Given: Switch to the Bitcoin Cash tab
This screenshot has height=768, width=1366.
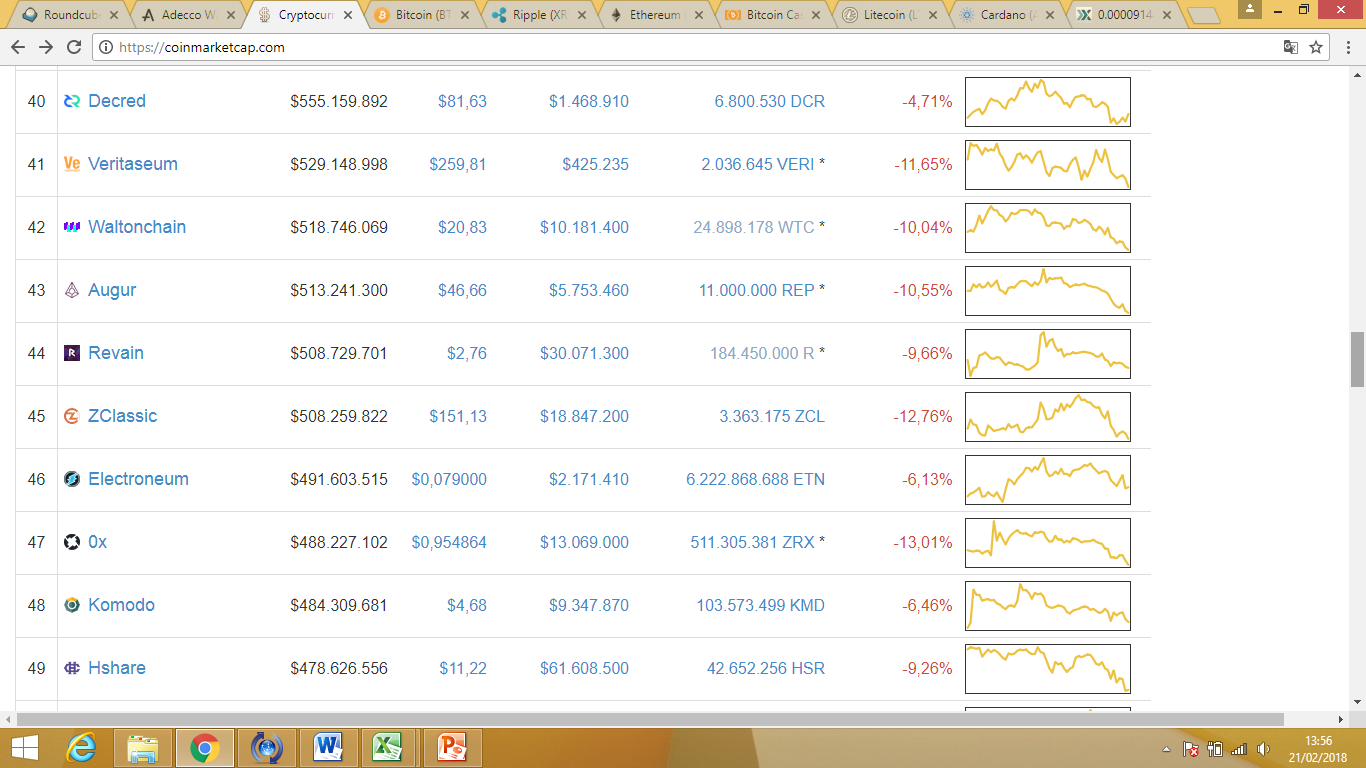Looking at the screenshot, I should click(775, 15).
